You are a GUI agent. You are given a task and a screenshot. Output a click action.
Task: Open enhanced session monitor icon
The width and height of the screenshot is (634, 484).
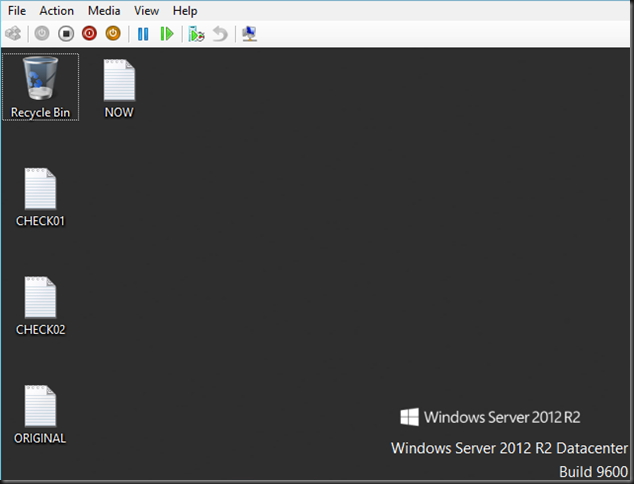[x=249, y=34]
